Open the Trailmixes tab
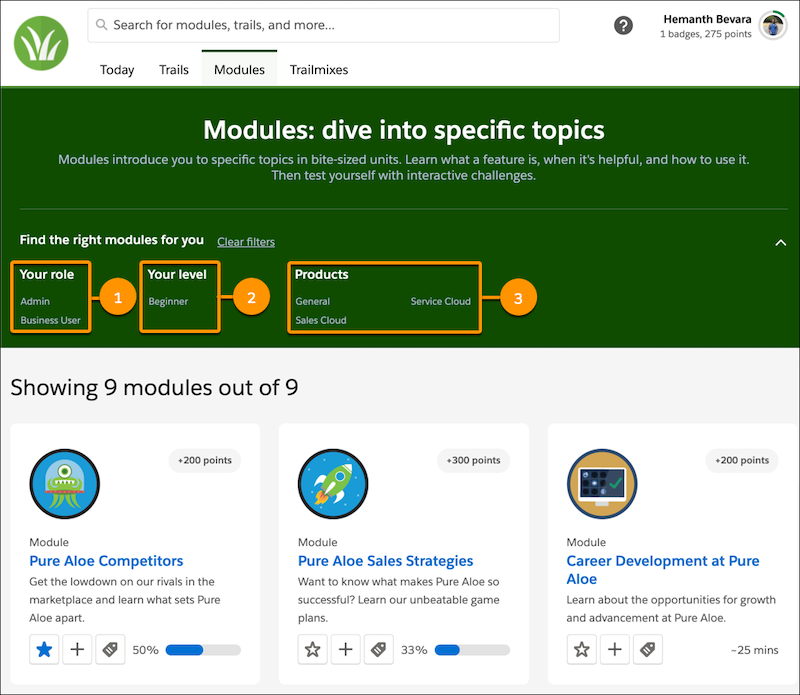The width and height of the screenshot is (800, 695). [319, 69]
